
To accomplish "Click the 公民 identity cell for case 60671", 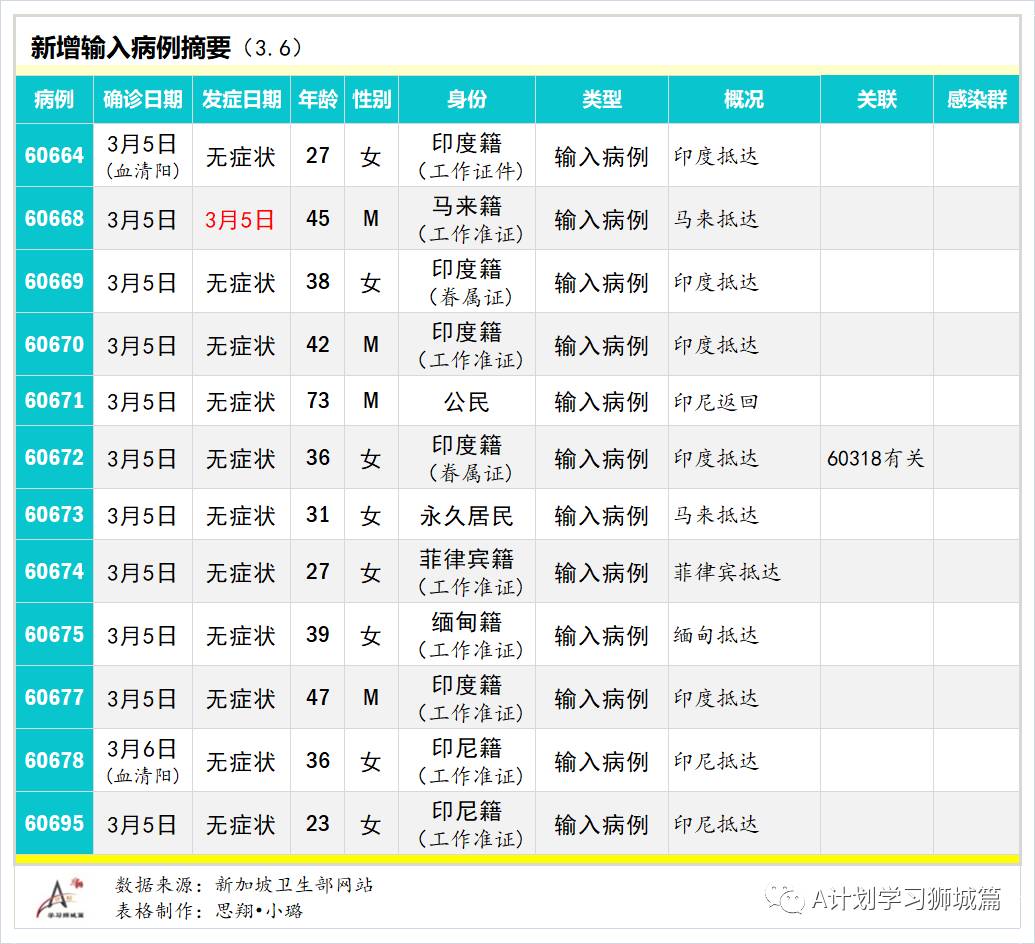I will (x=465, y=401).
